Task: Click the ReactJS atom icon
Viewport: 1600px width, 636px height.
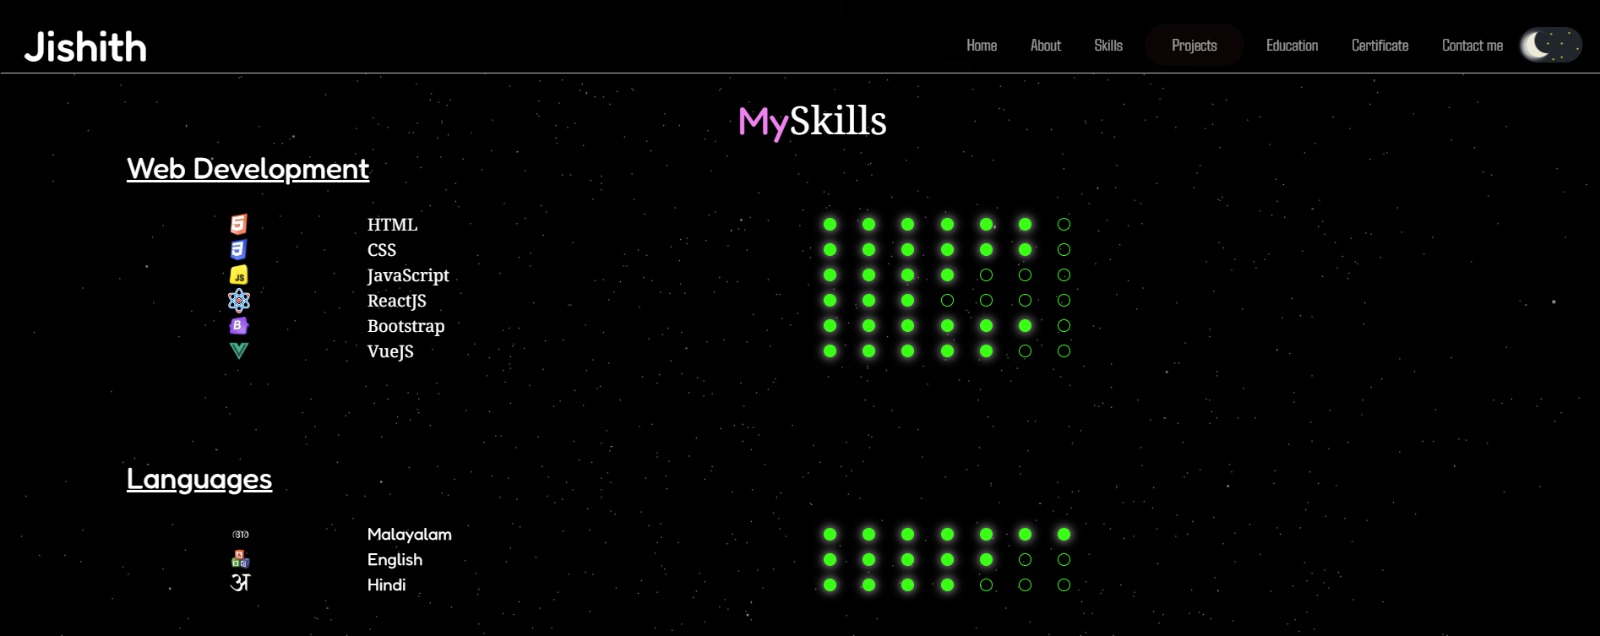Action: click(238, 300)
